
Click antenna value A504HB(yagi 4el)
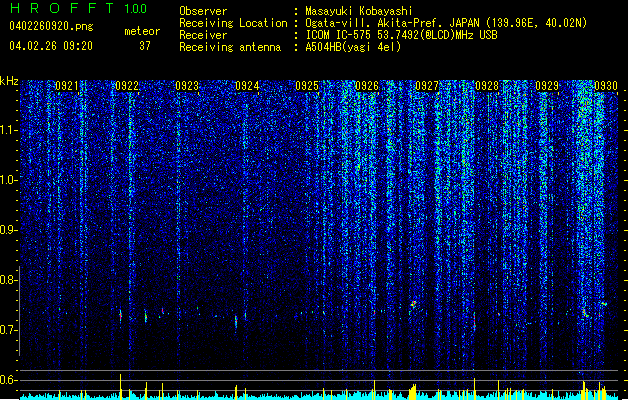353,47
